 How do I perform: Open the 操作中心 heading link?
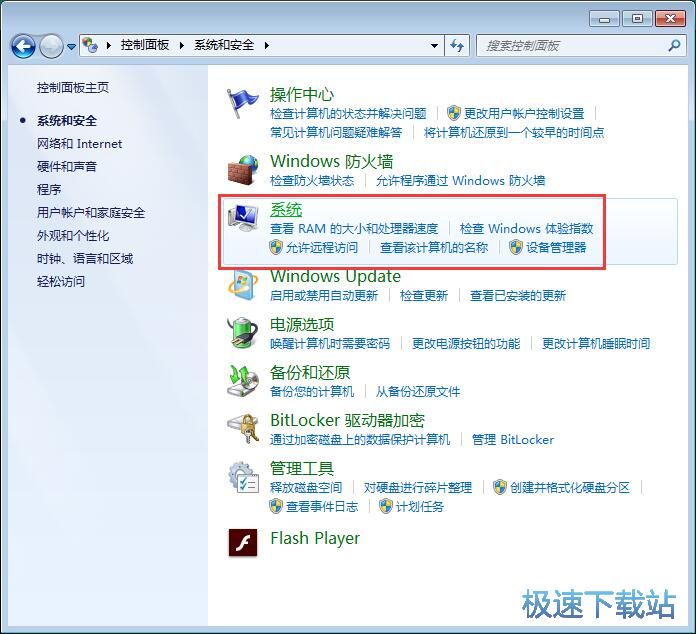tap(302, 94)
